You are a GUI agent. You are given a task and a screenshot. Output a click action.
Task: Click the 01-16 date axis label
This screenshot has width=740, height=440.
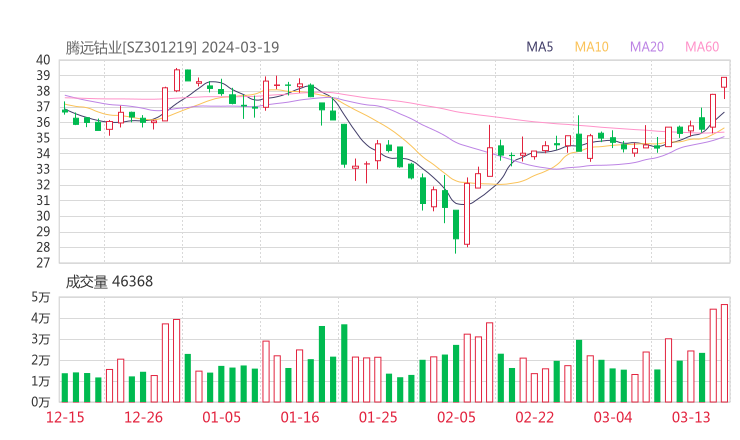(x=300, y=417)
